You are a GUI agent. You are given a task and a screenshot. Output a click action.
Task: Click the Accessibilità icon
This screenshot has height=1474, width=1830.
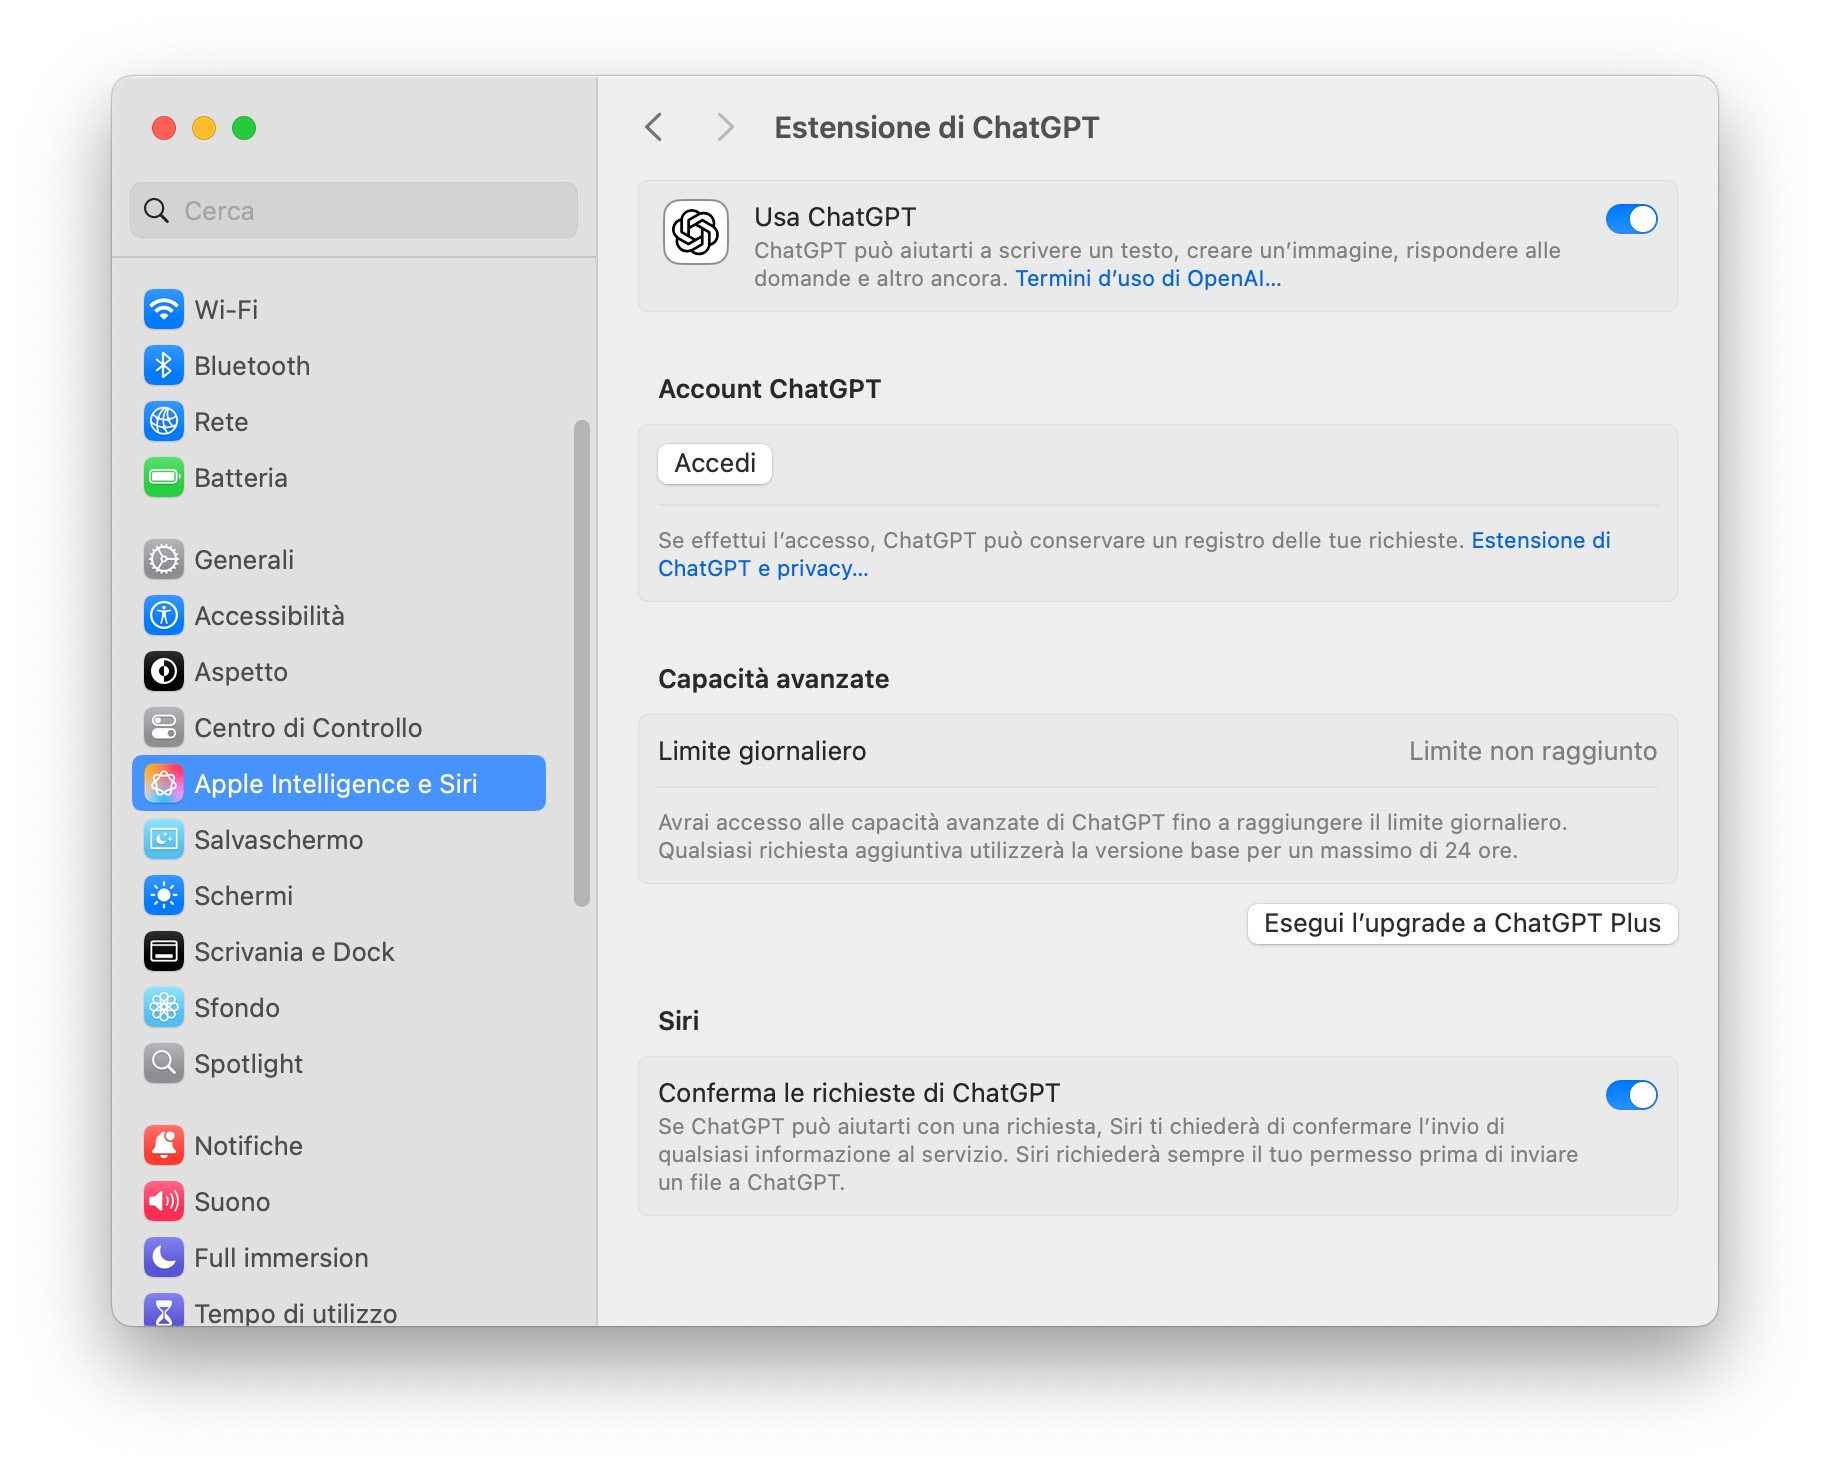tap(164, 616)
